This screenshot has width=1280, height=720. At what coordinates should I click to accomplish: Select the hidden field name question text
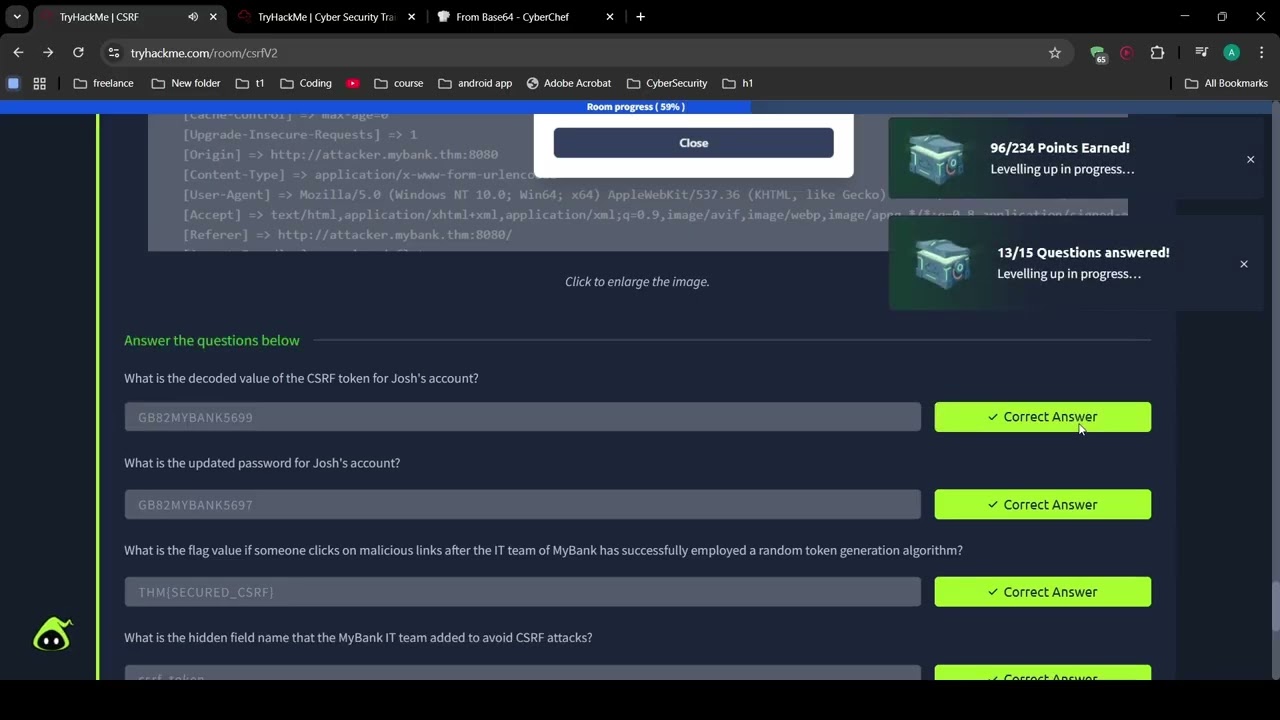(358, 637)
